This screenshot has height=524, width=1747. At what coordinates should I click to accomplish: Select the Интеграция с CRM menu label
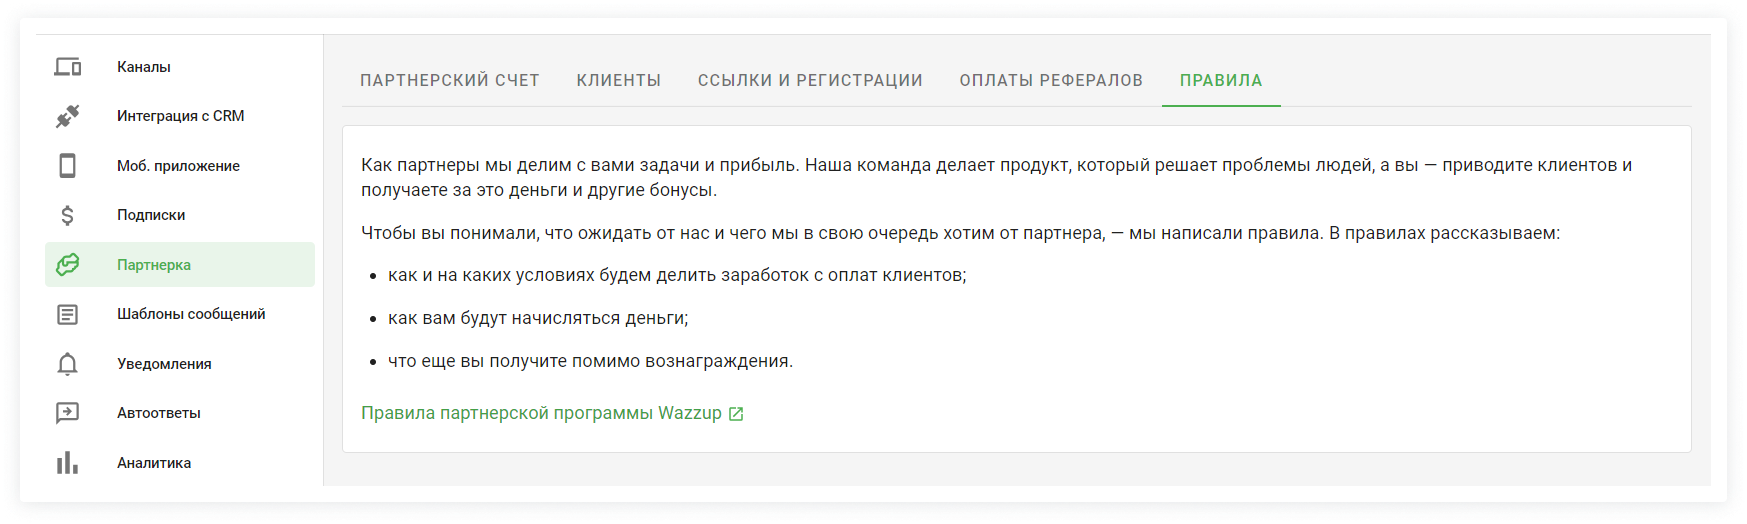click(x=181, y=116)
